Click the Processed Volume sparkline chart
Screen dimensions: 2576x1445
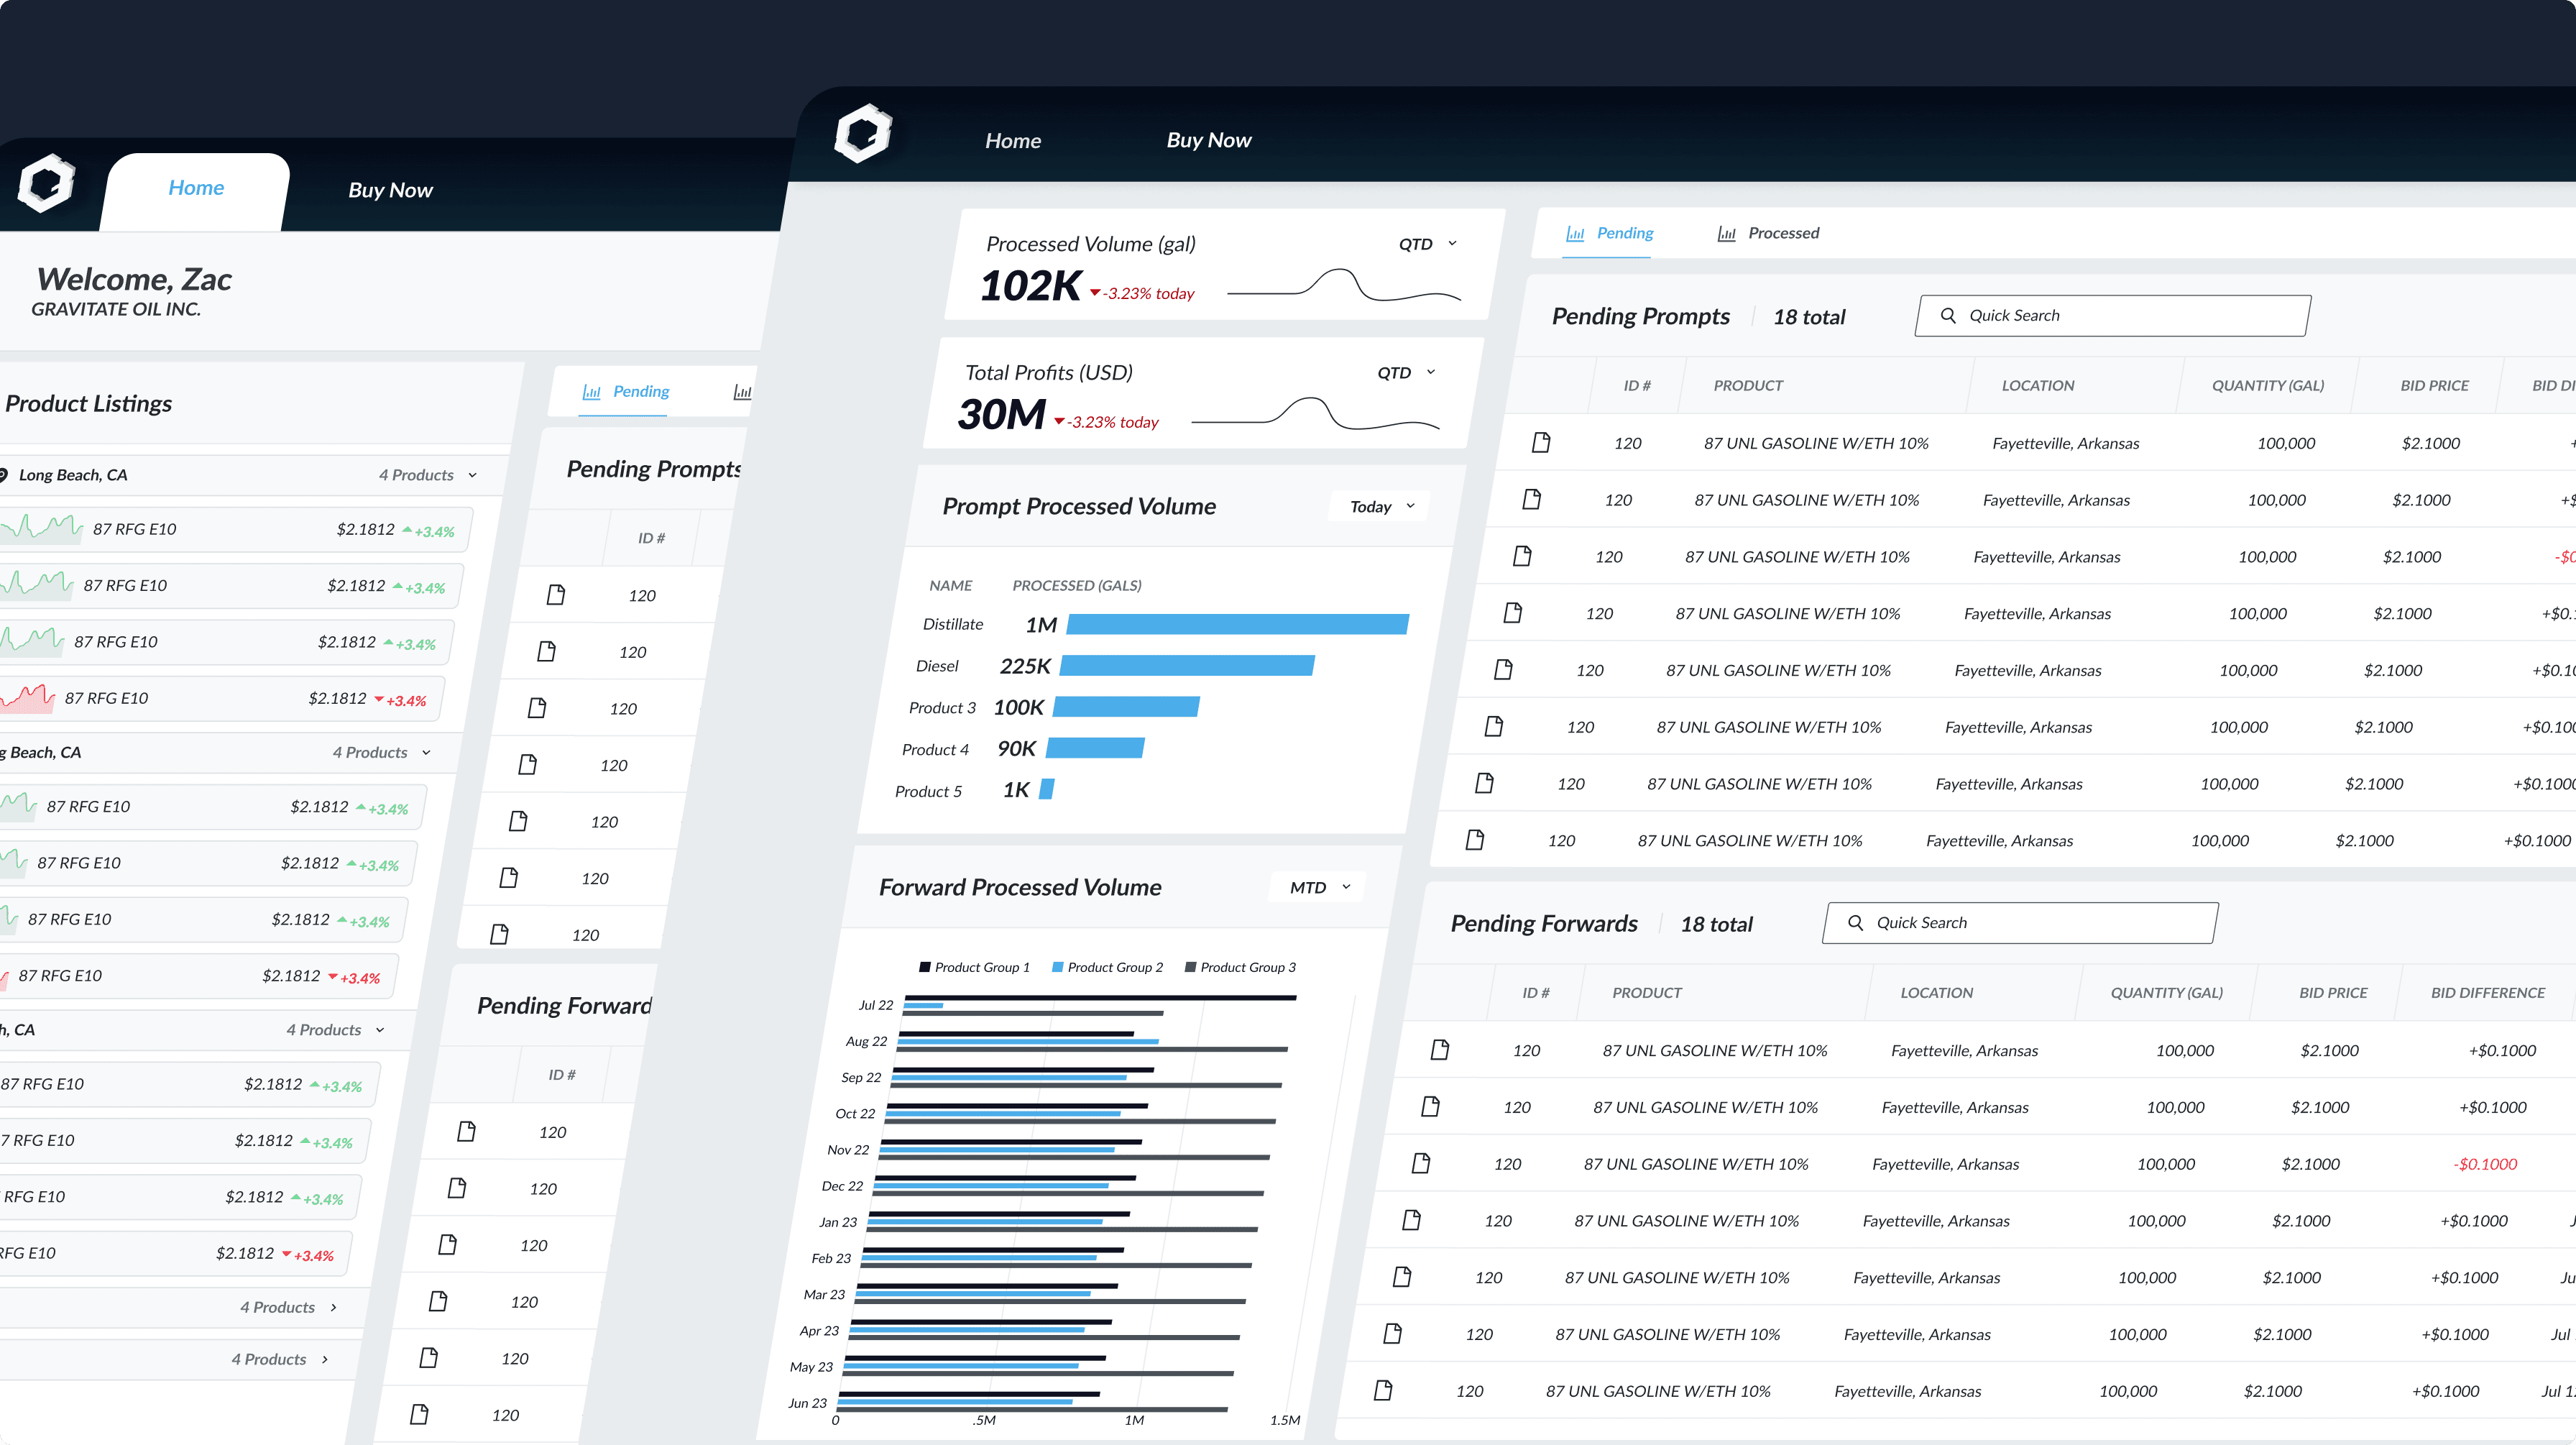click(1344, 285)
